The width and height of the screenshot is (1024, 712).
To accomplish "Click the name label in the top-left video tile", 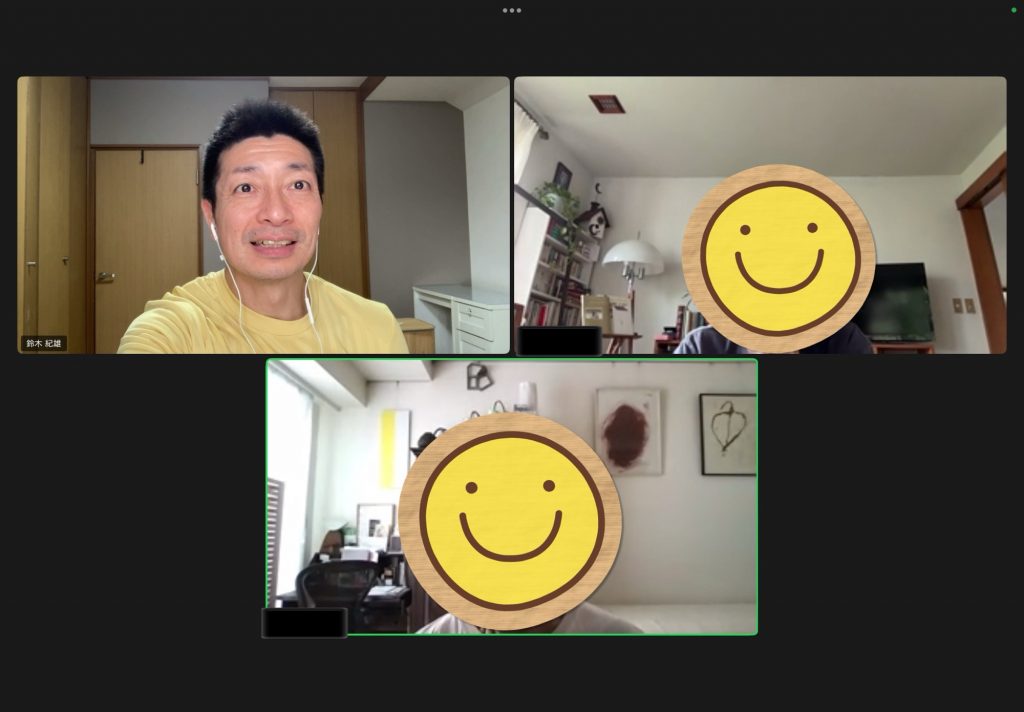I will click(x=44, y=343).
